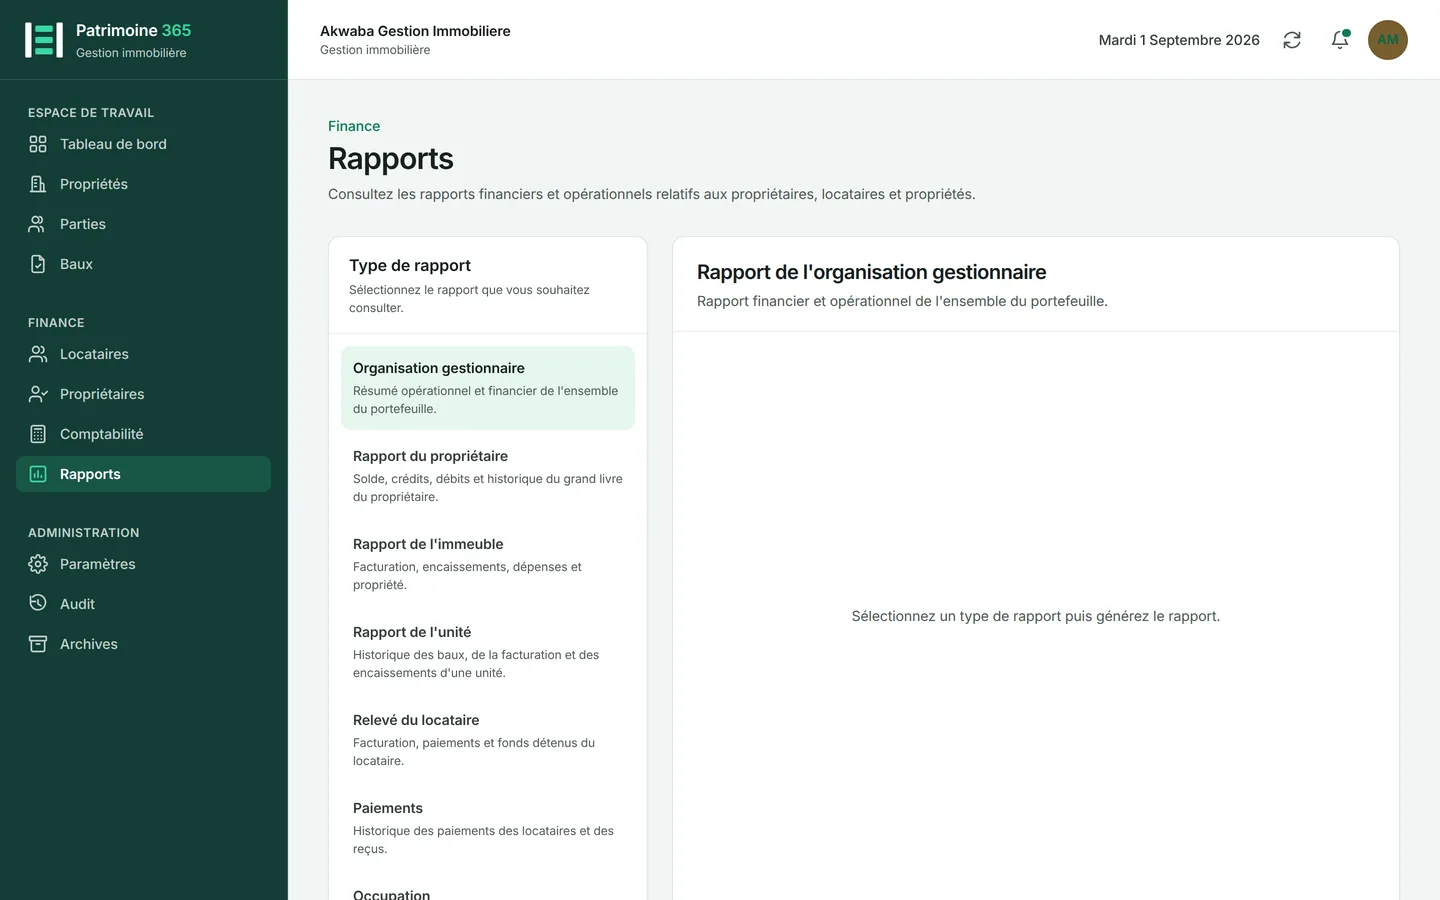1440x900 pixels.
Task: Click the ADMINISTRATION section label
Action: coord(84,533)
